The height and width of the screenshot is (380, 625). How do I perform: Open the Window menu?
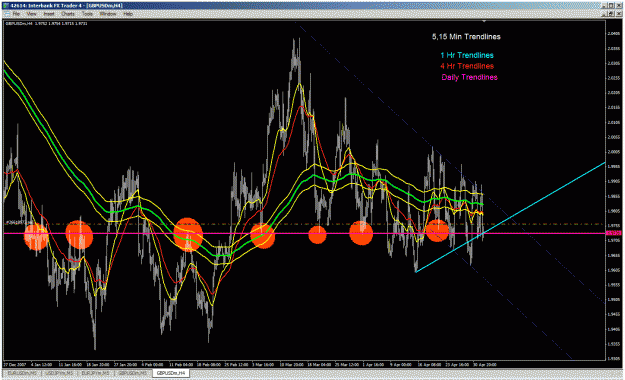pyautogui.click(x=108, y=14)
